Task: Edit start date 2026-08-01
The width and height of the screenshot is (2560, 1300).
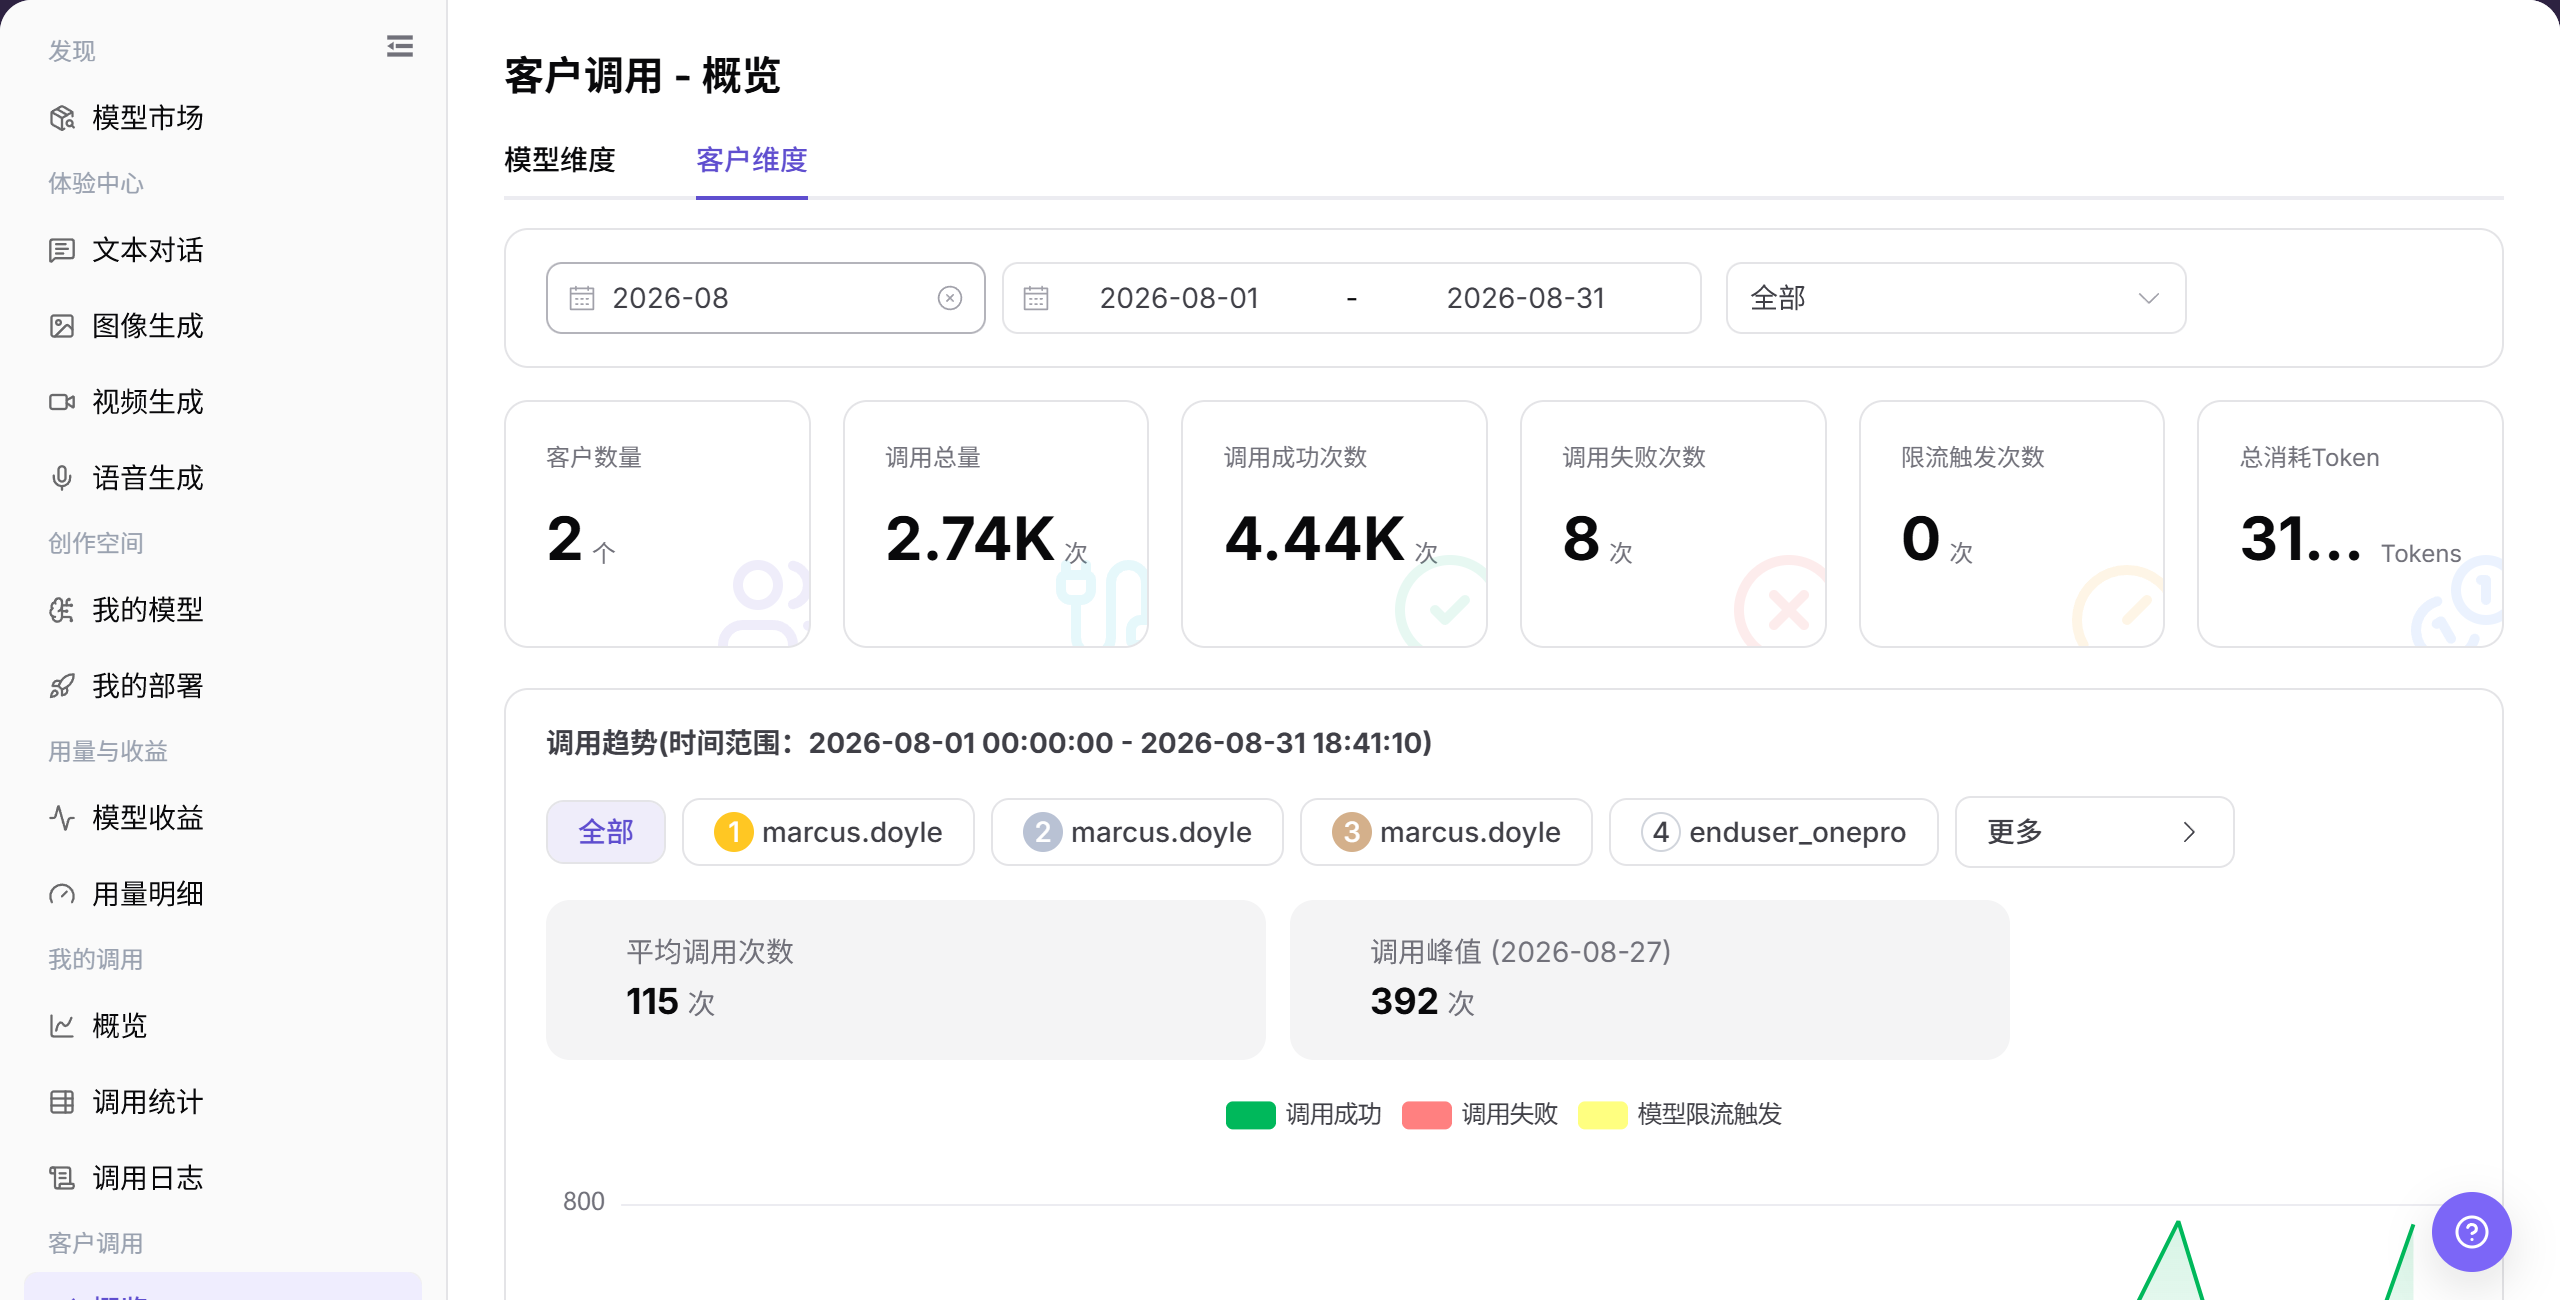Action: pyautogui.click(x=1179, y=298)
